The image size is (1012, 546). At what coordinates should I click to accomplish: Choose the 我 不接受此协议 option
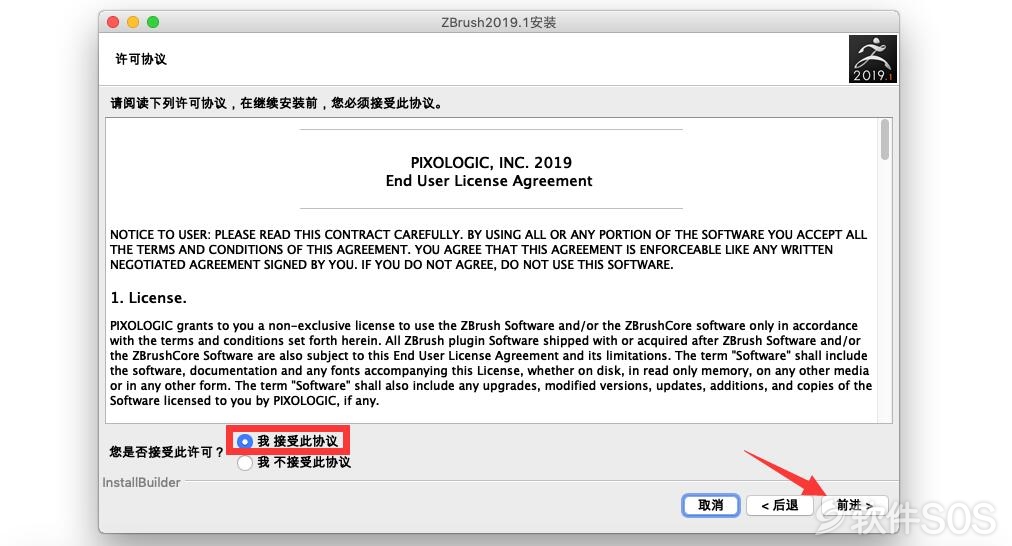click(245, 463)
